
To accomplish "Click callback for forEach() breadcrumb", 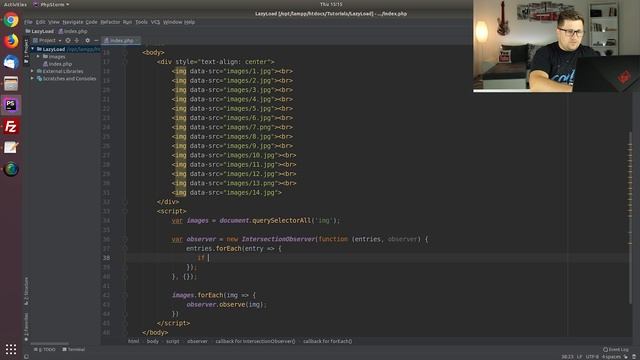I will (x=327, y=341).
